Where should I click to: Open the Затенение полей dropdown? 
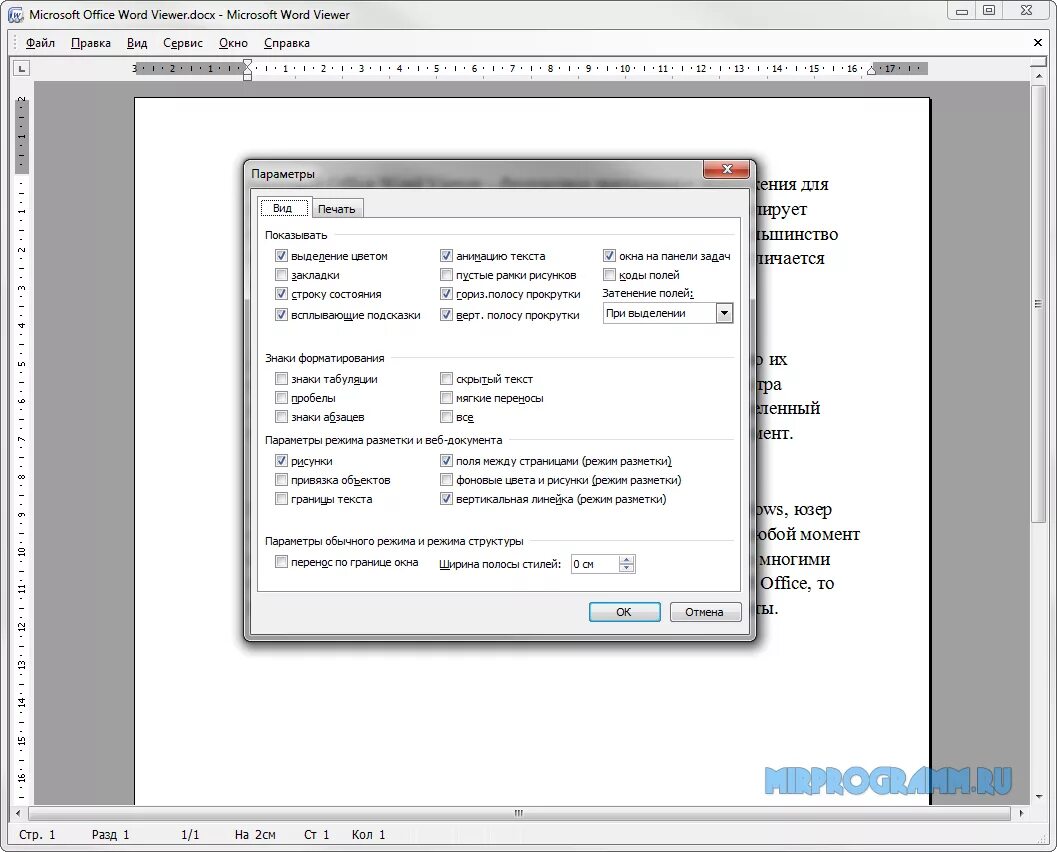tap(724, 313)
